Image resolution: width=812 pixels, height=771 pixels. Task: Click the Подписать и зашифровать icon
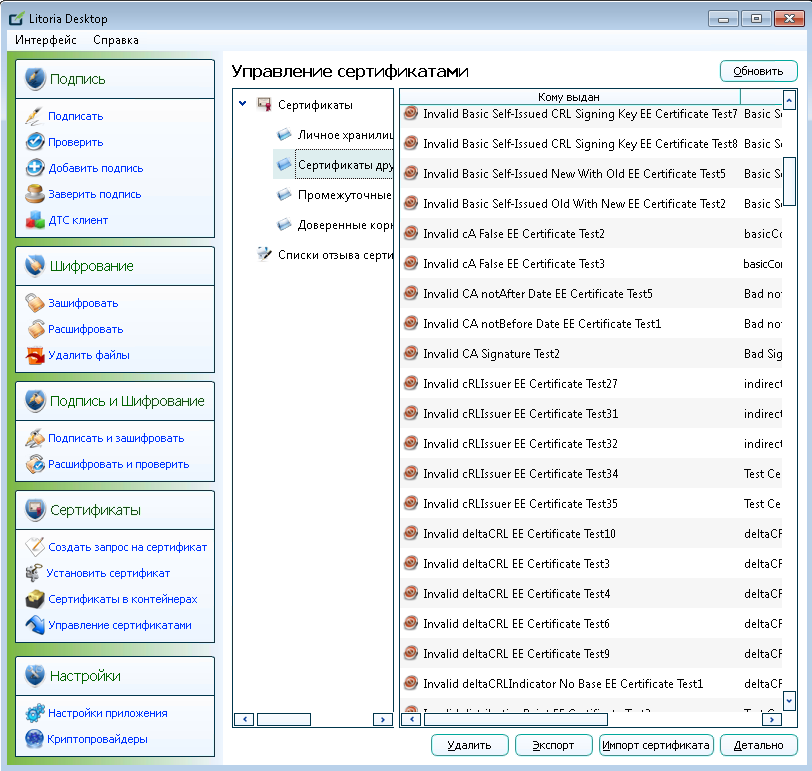pos(35,438)
